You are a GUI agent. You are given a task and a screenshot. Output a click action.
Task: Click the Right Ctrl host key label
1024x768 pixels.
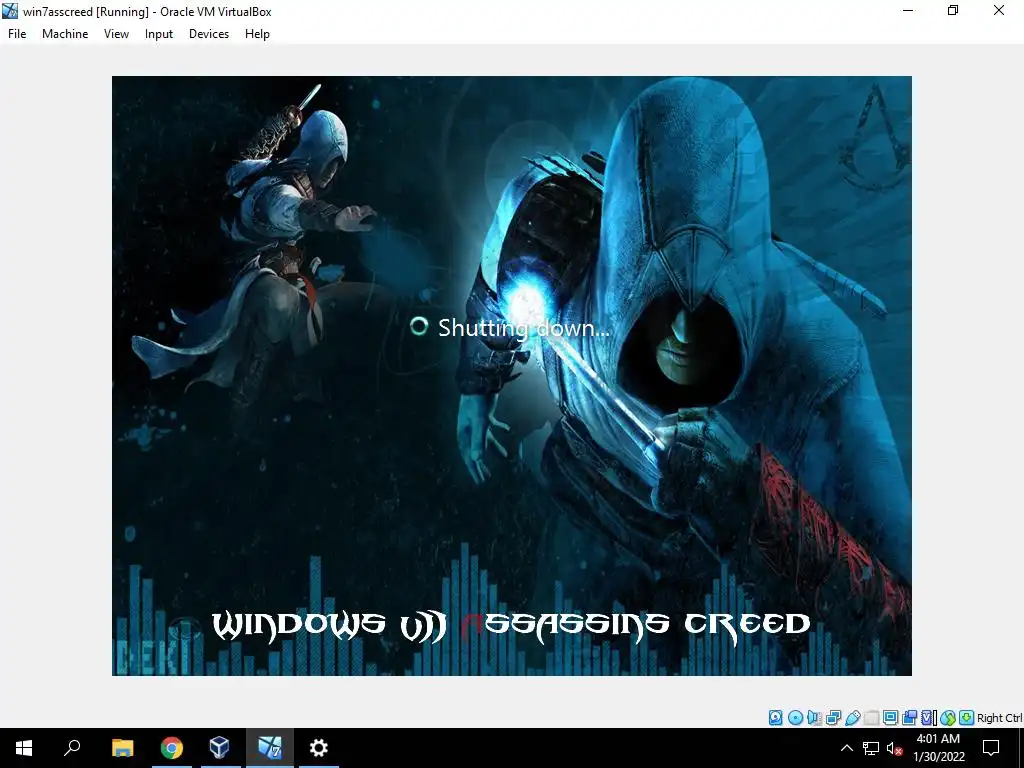(x=1000, y=718)
